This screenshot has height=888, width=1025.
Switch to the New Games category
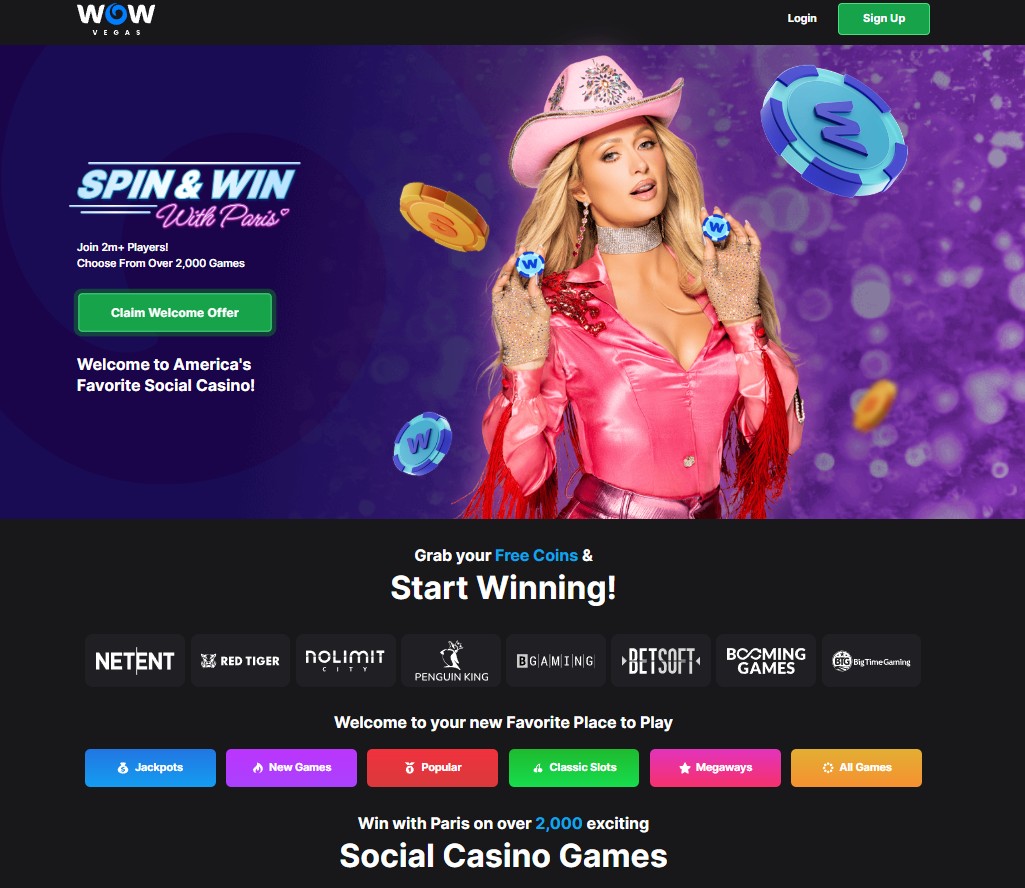292,768
